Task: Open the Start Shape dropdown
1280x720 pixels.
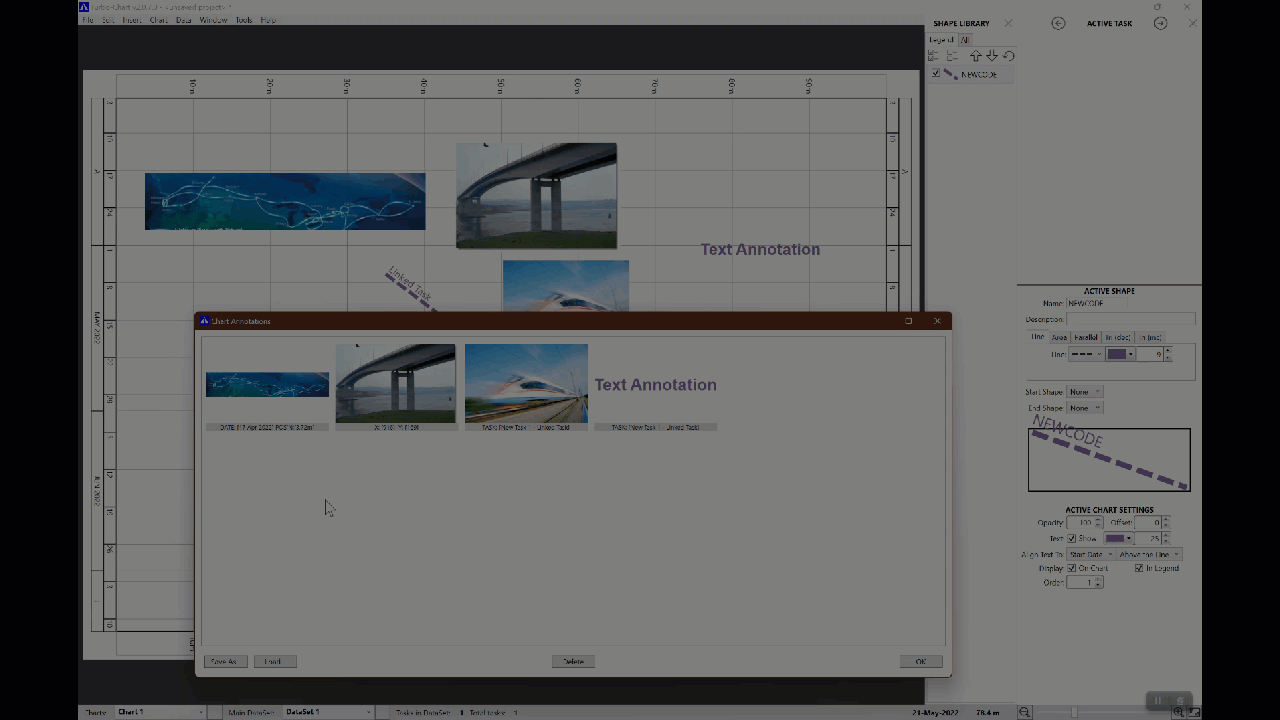Action: (1085, 392)
